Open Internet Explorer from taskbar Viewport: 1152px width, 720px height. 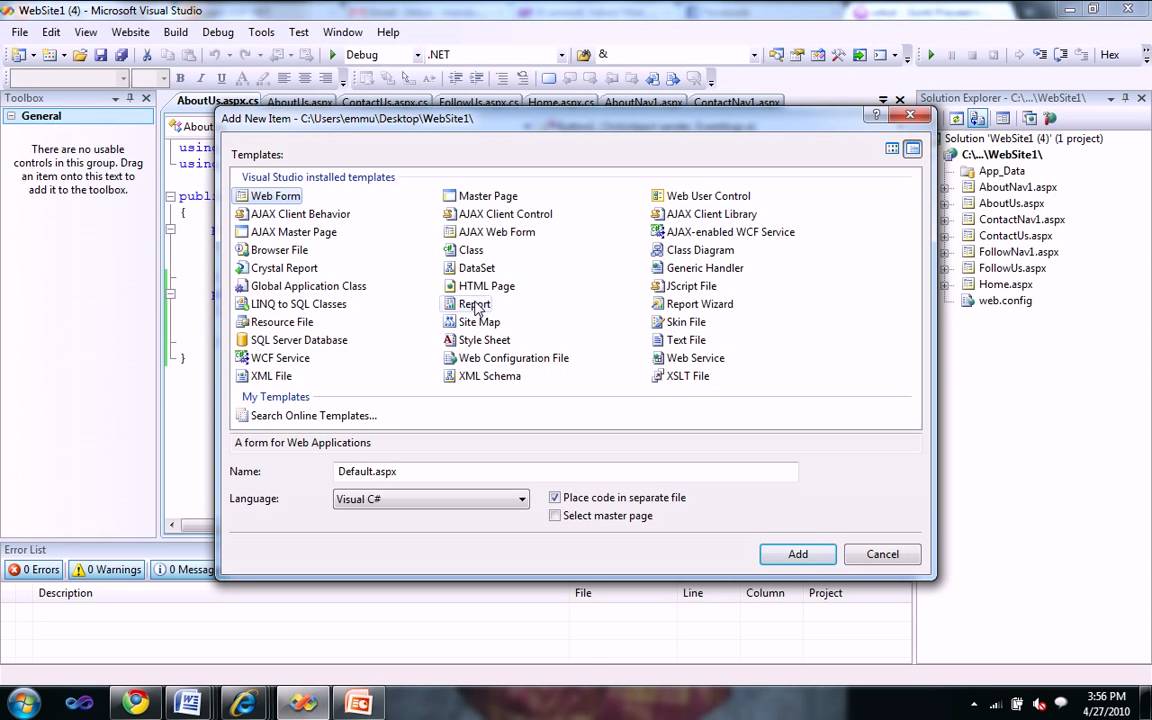coord(243,703)
